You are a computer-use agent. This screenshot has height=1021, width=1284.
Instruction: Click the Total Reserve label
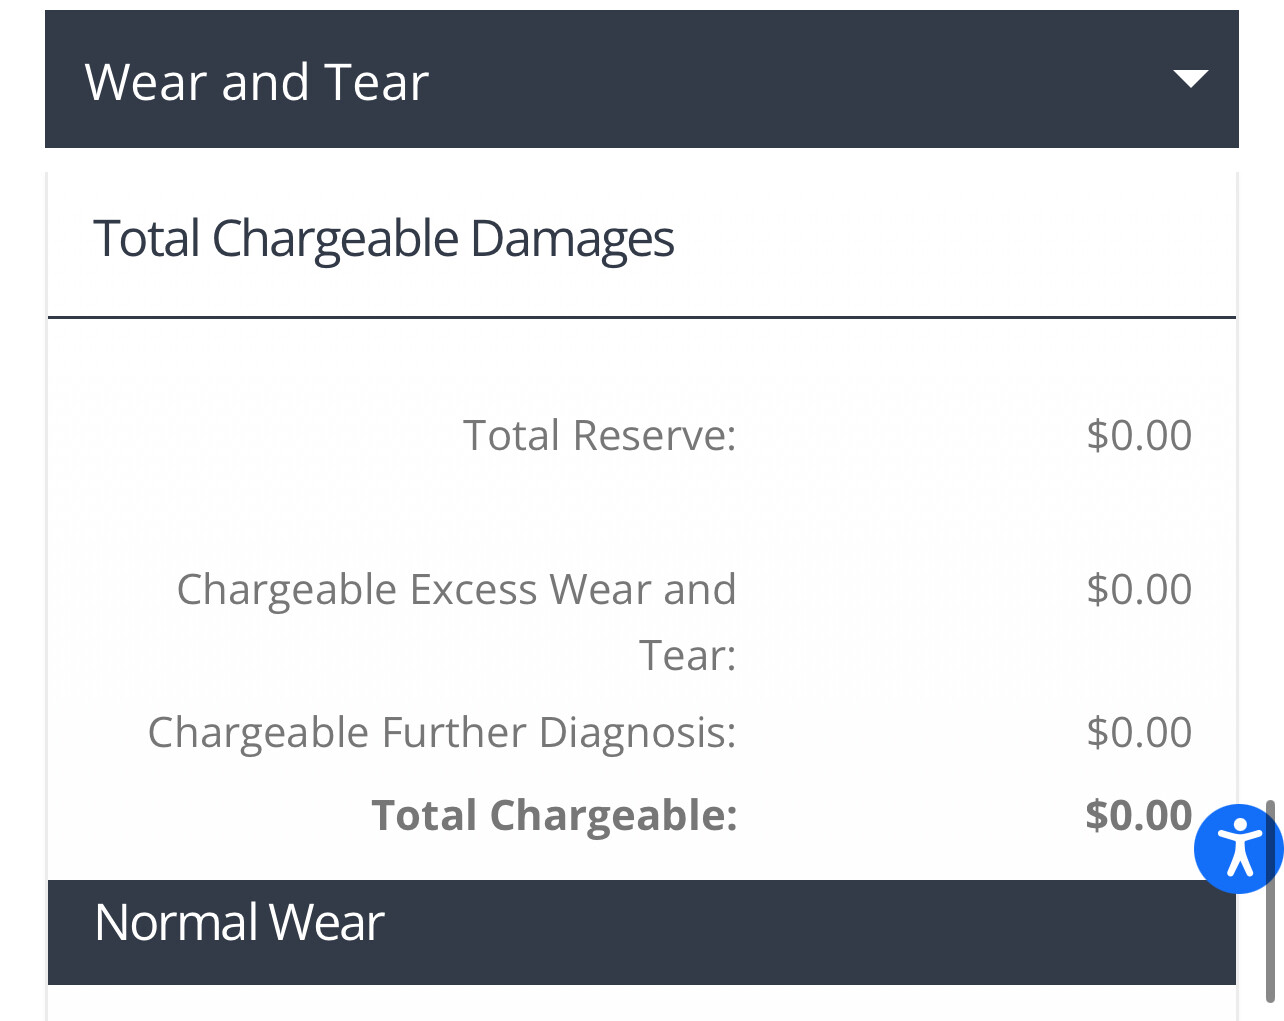600,436
